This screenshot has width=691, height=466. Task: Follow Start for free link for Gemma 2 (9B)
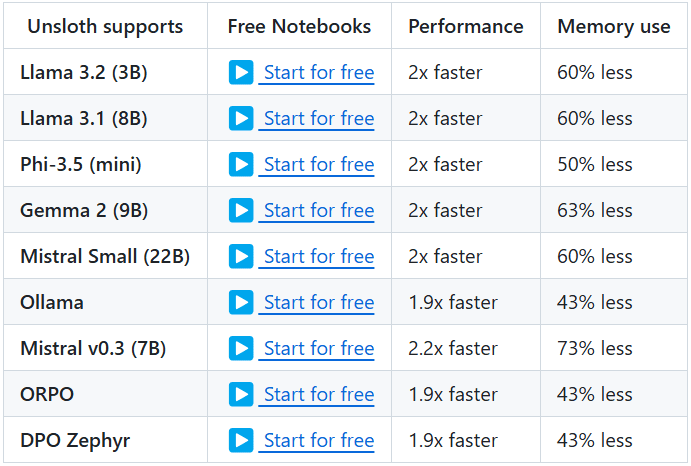click(319, 211)
